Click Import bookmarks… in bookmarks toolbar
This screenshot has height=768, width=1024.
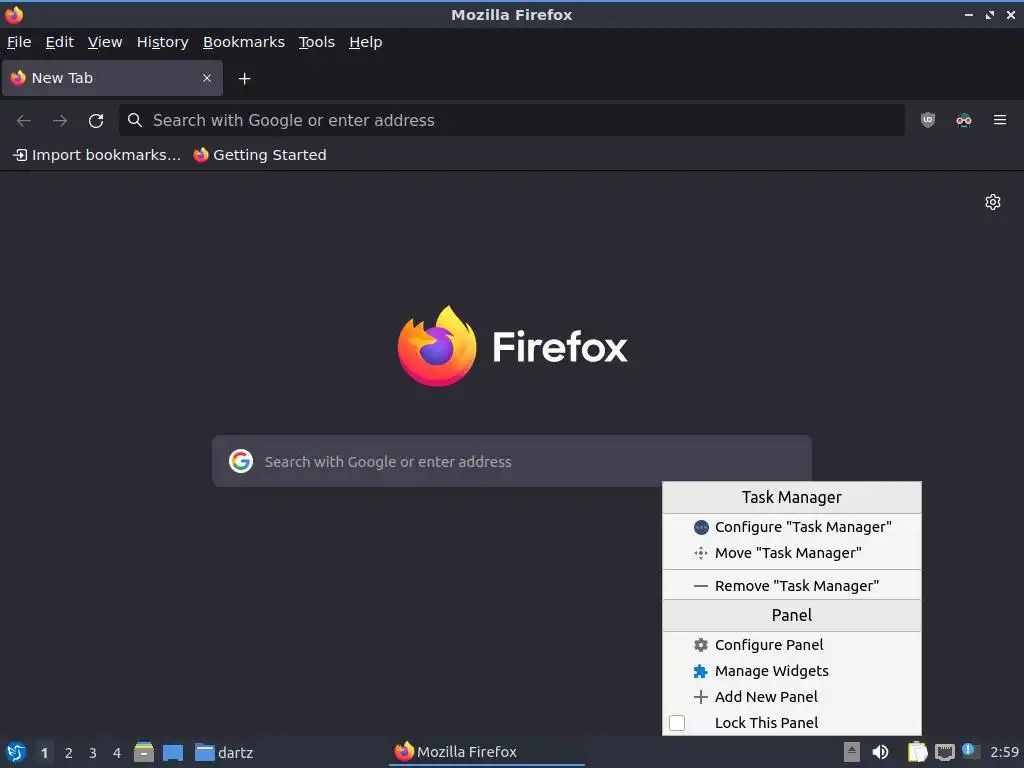click(x=97, y=155)
